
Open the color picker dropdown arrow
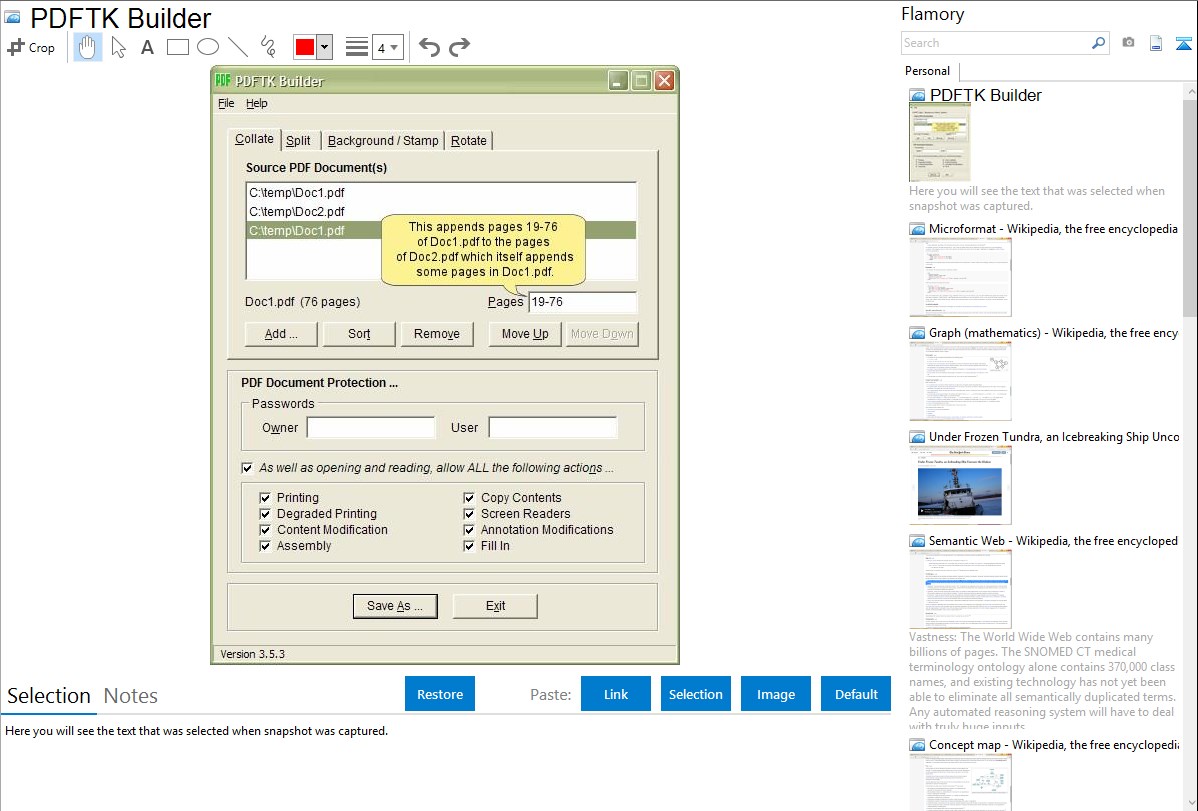tap(325, 47)
